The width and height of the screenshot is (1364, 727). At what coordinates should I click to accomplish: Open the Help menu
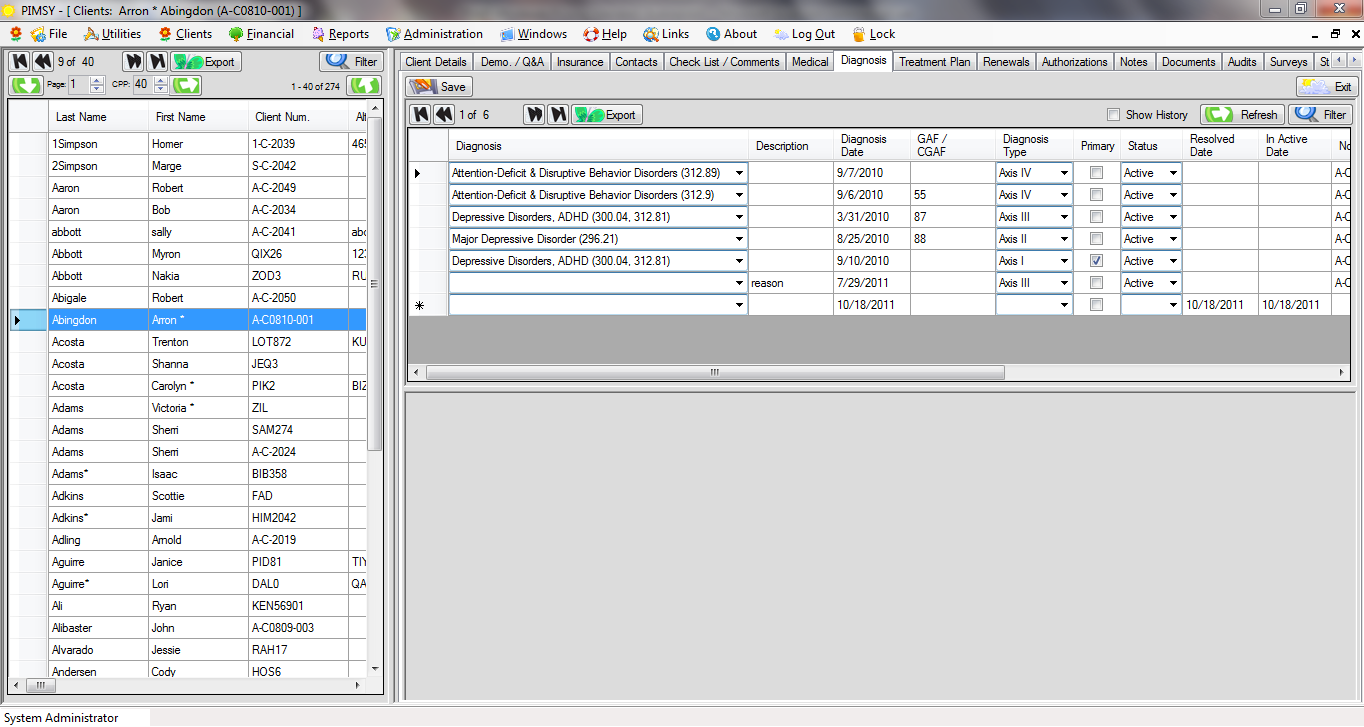[x=605, y=33]
